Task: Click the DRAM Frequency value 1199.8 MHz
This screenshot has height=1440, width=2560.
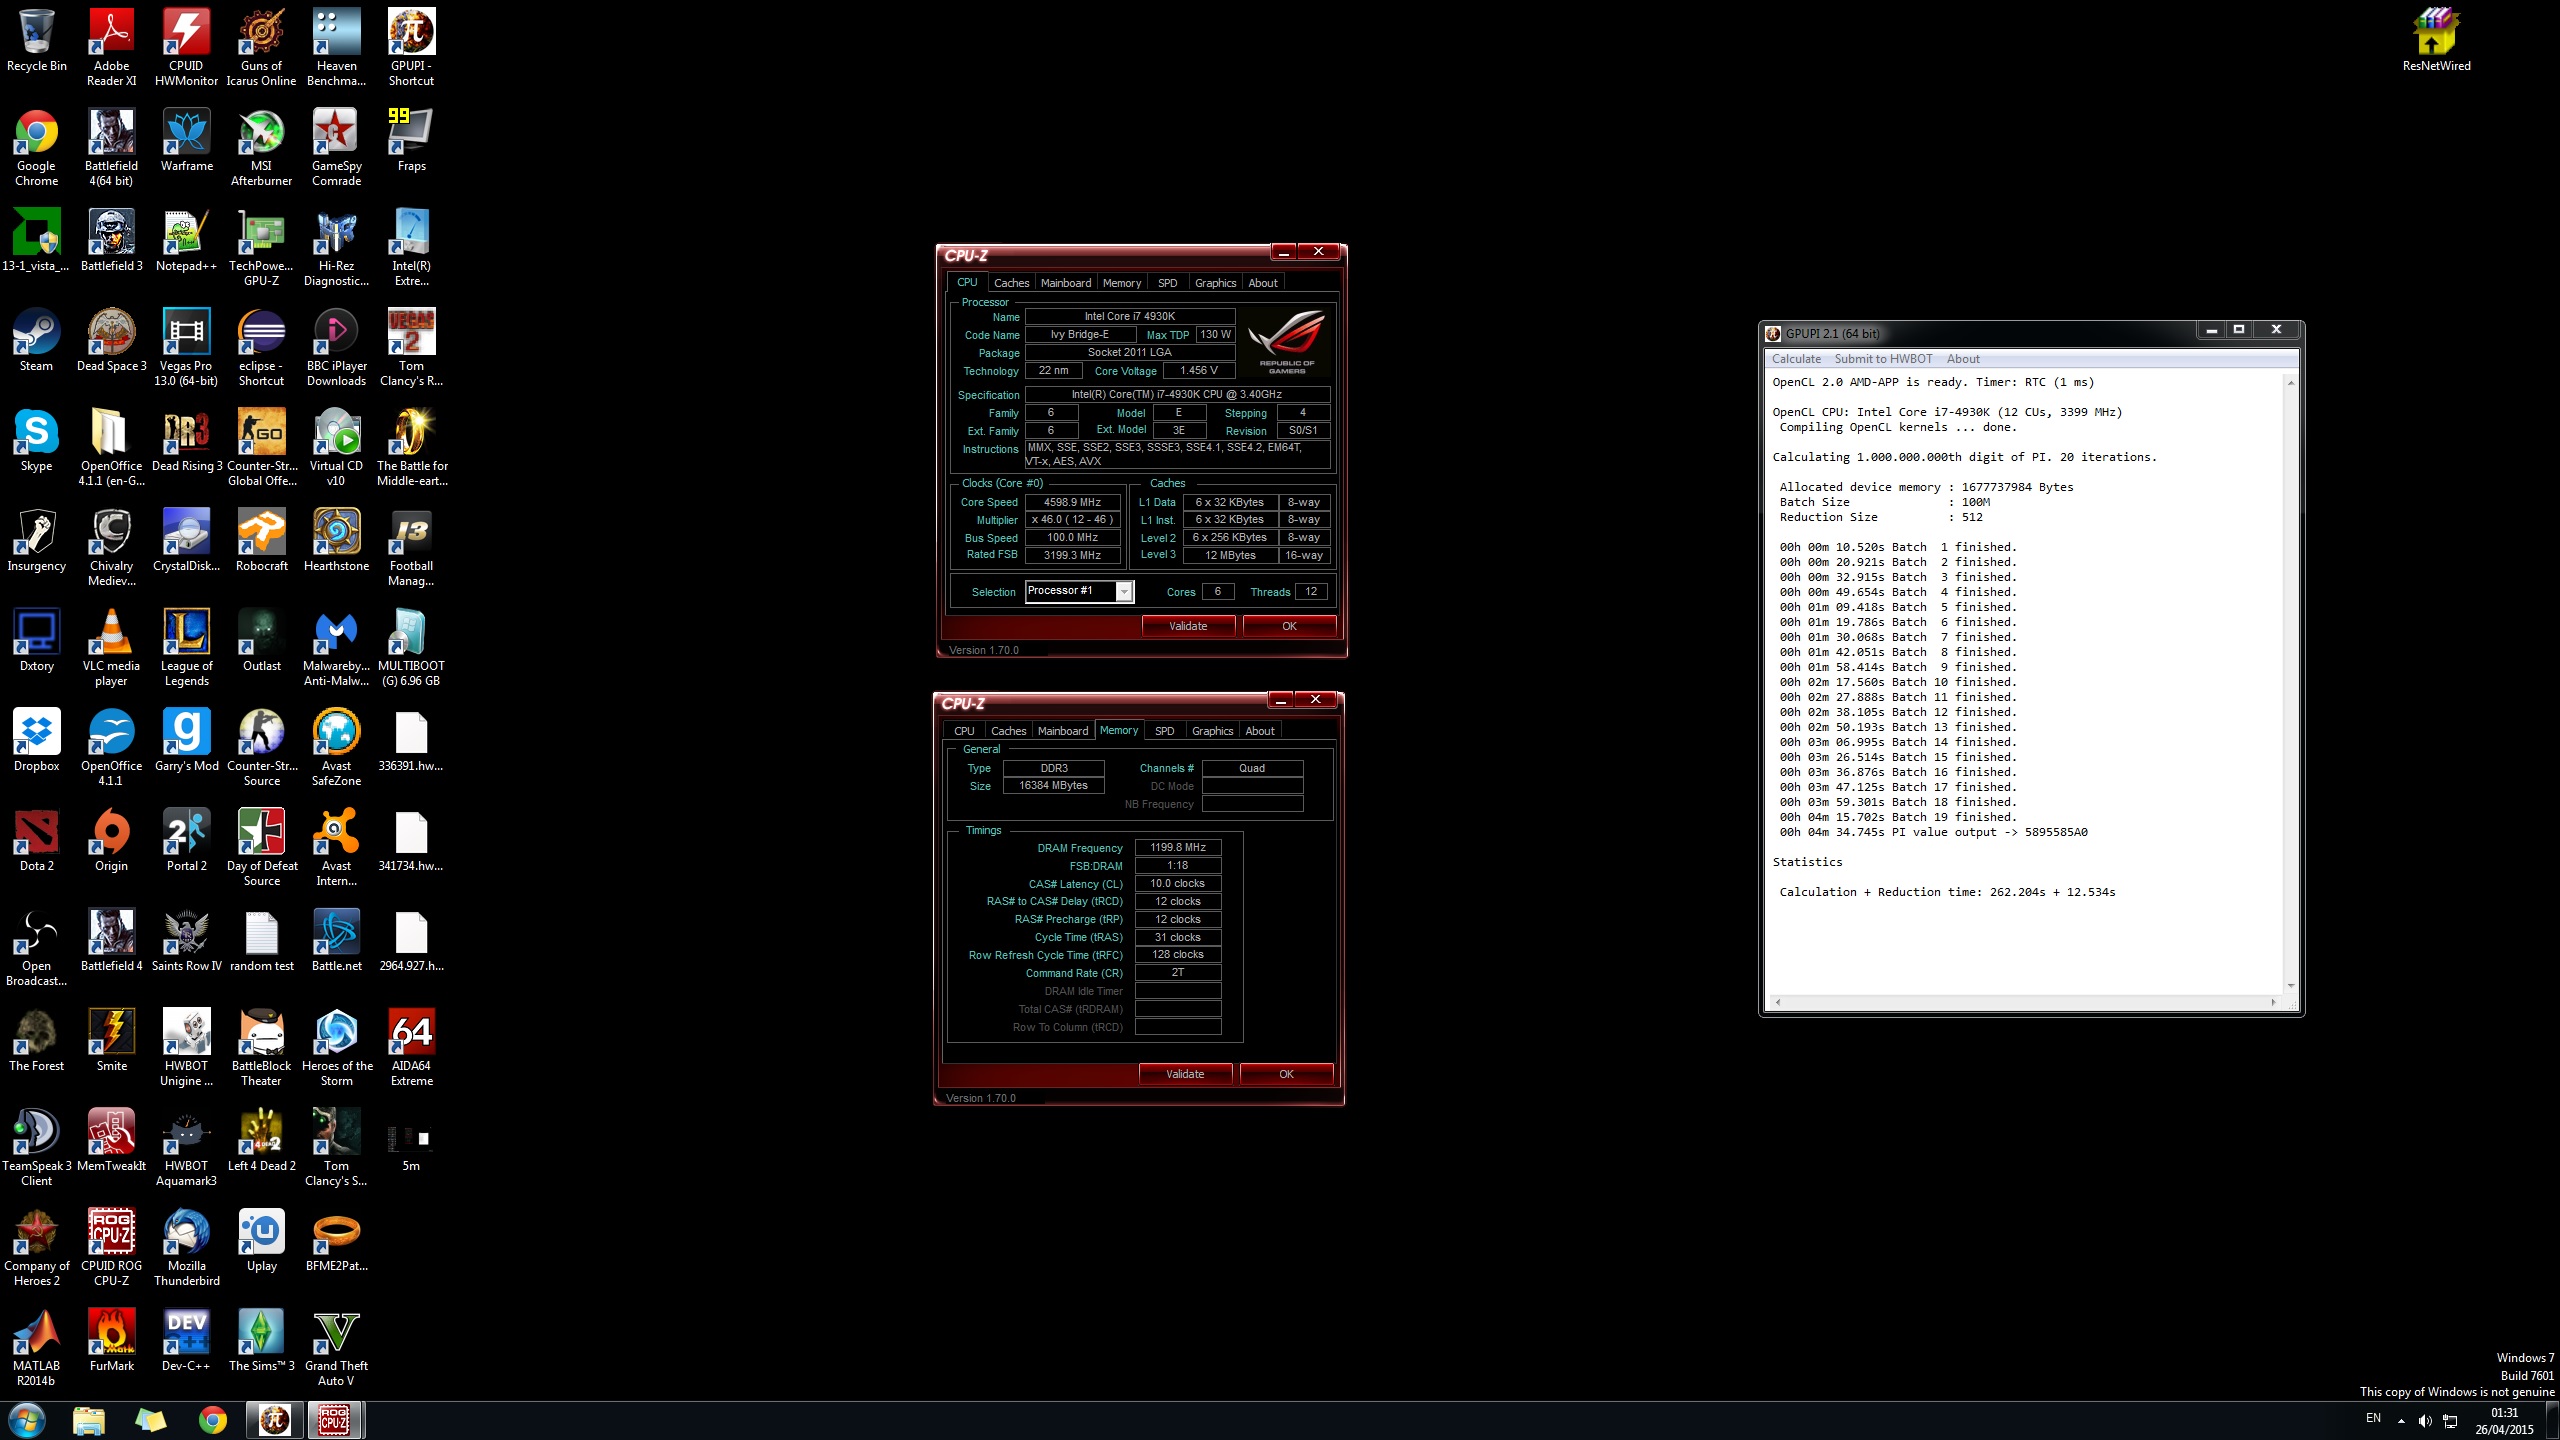Action: [x=1177, y=847]
